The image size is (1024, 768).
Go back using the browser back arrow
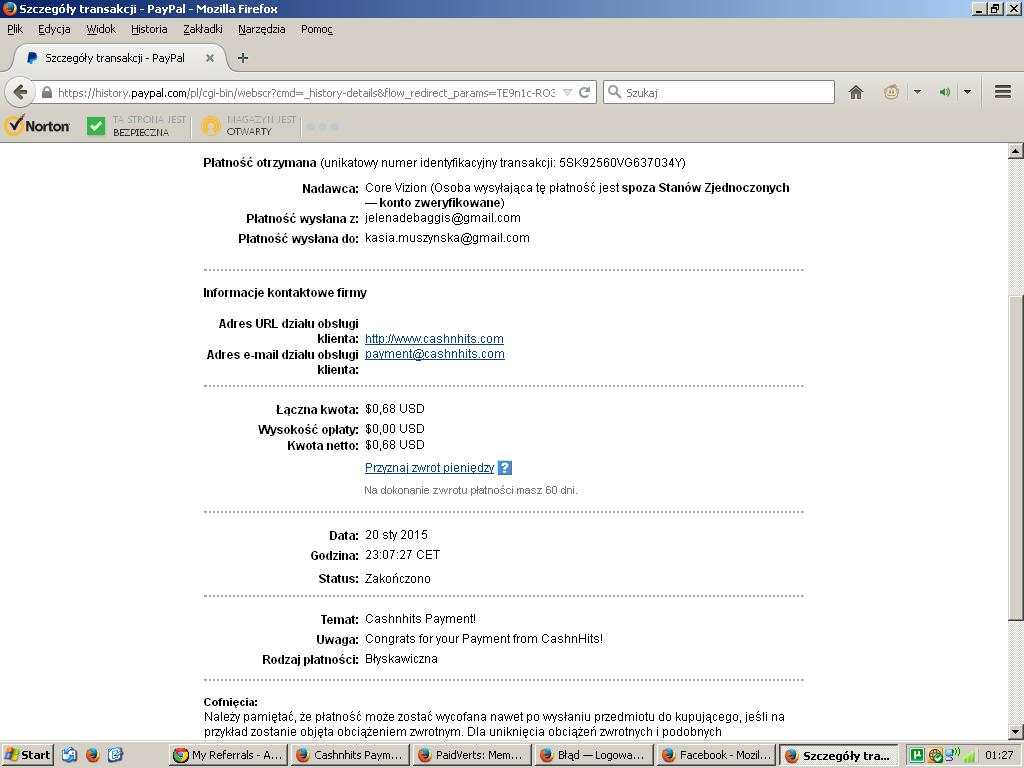(x=20, y=92)
